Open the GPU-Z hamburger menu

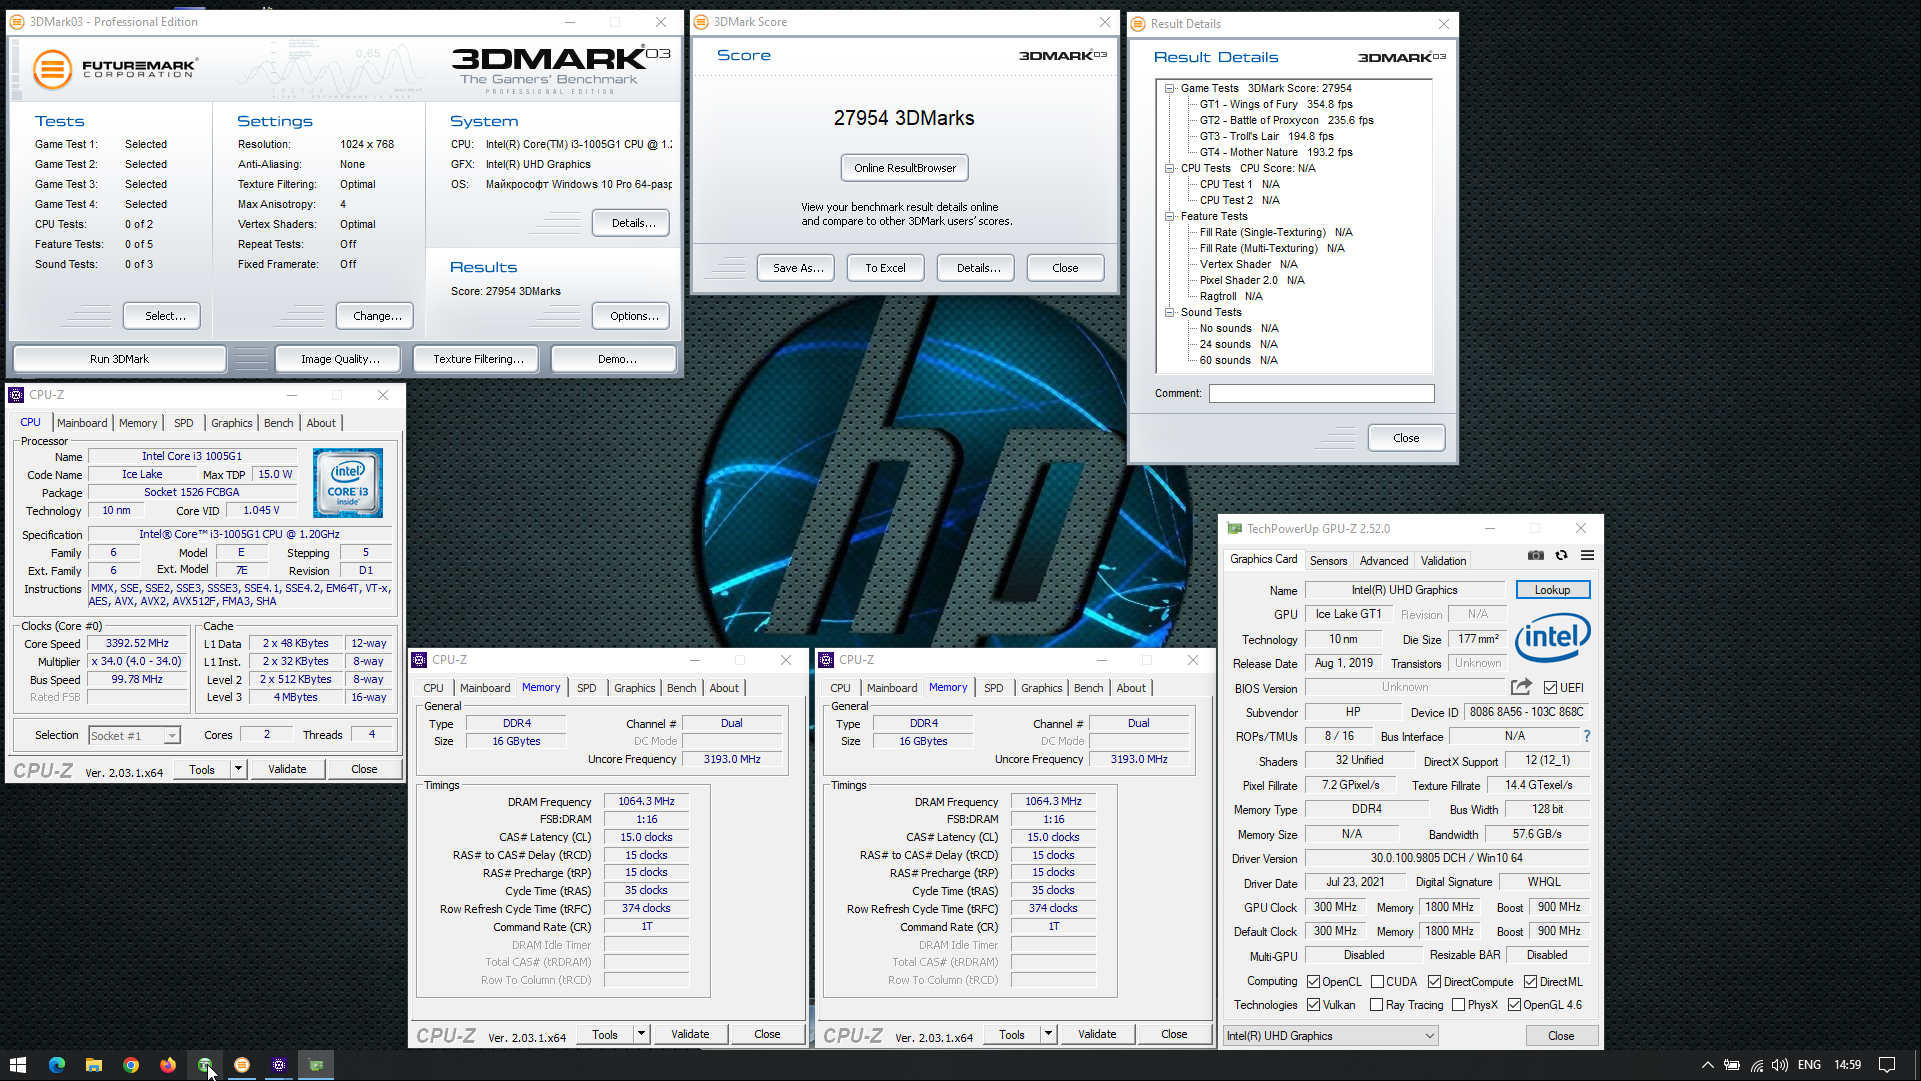click(1587, 556)
